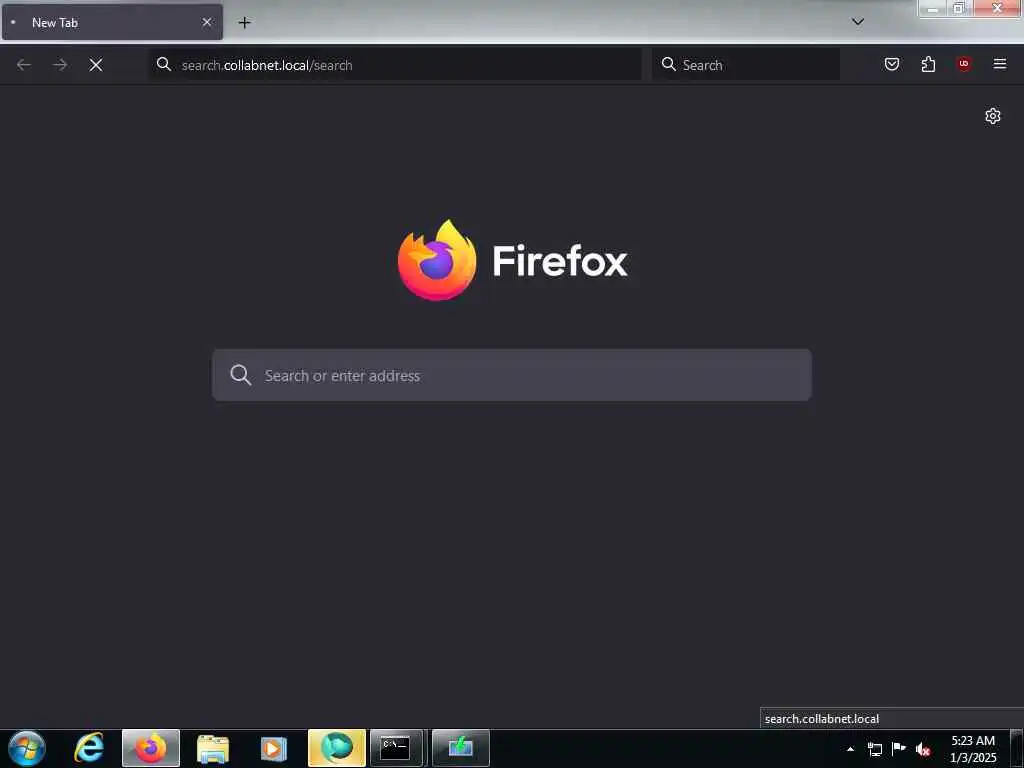Open the uBlock Origin extension icon

pyautogui.click(x=964, y=64)
